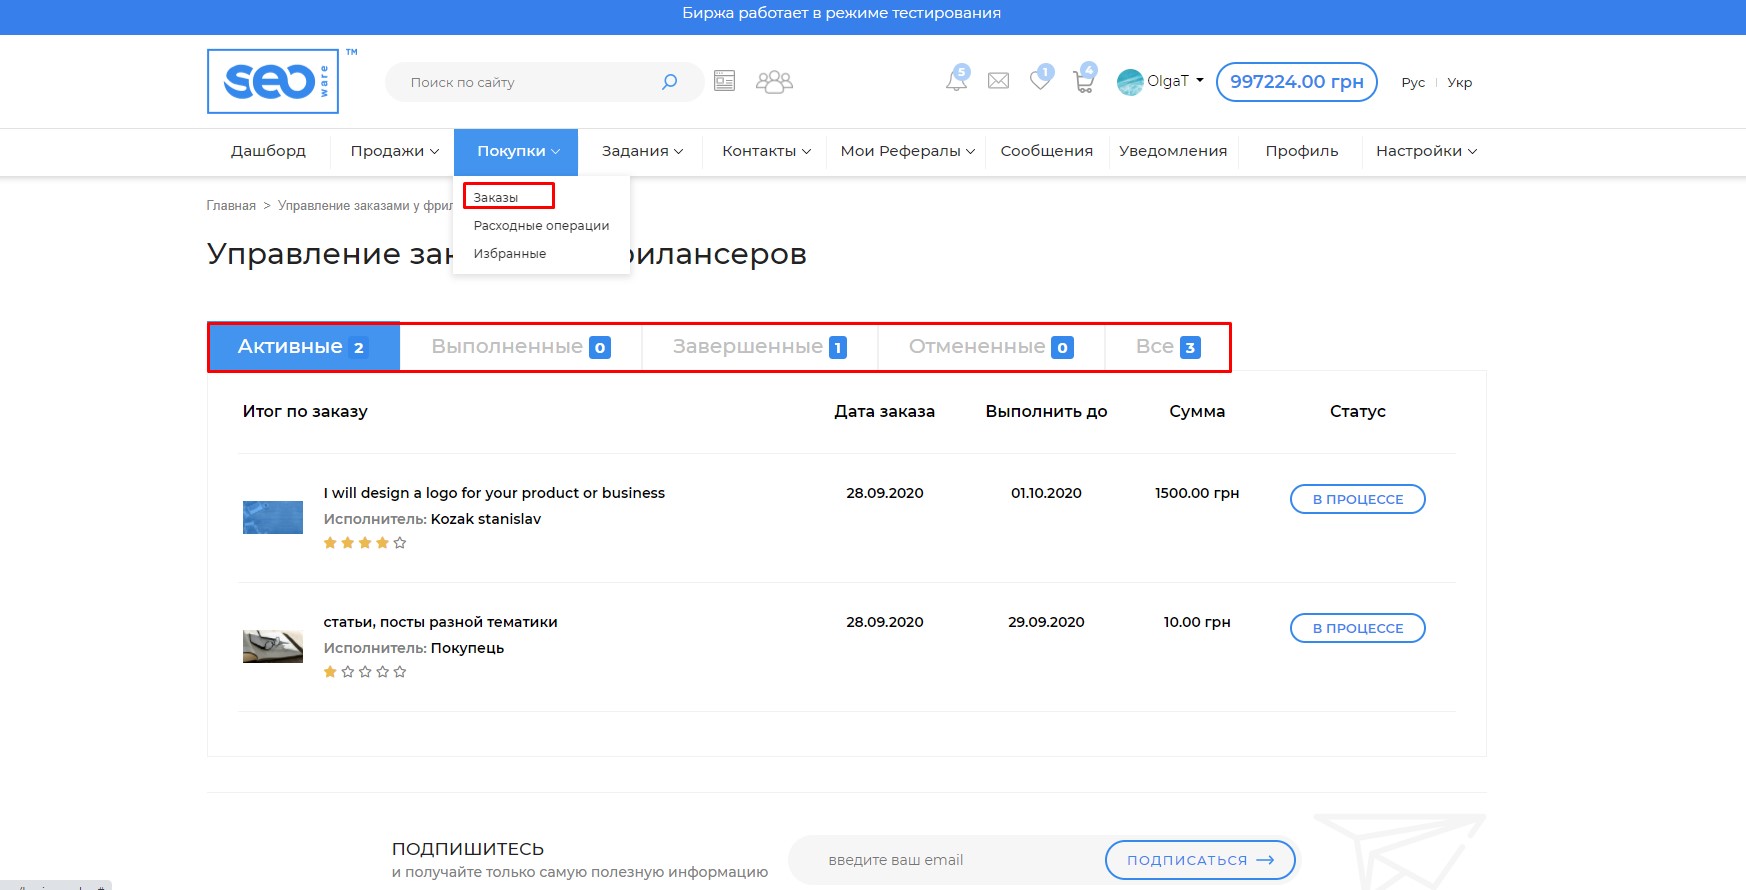This screenshot has height=890, width=1746.
Task: Click the 997224.00 грн balance button
Action: (1296, 82)
